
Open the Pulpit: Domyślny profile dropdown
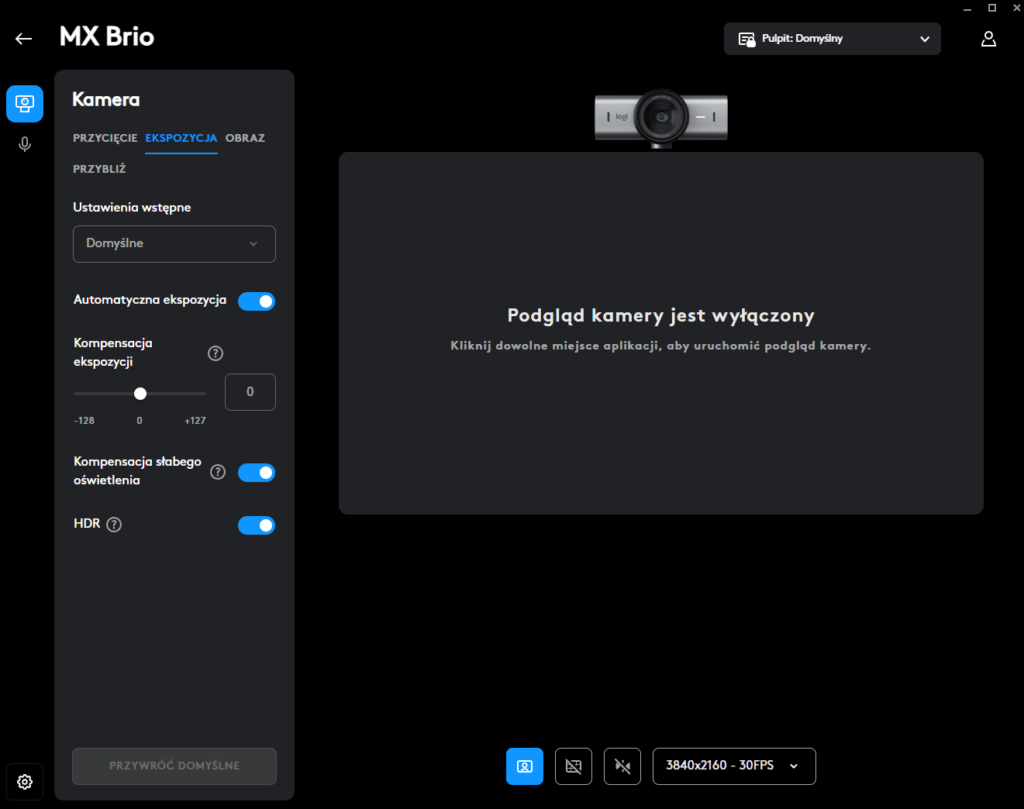point(832,39)
